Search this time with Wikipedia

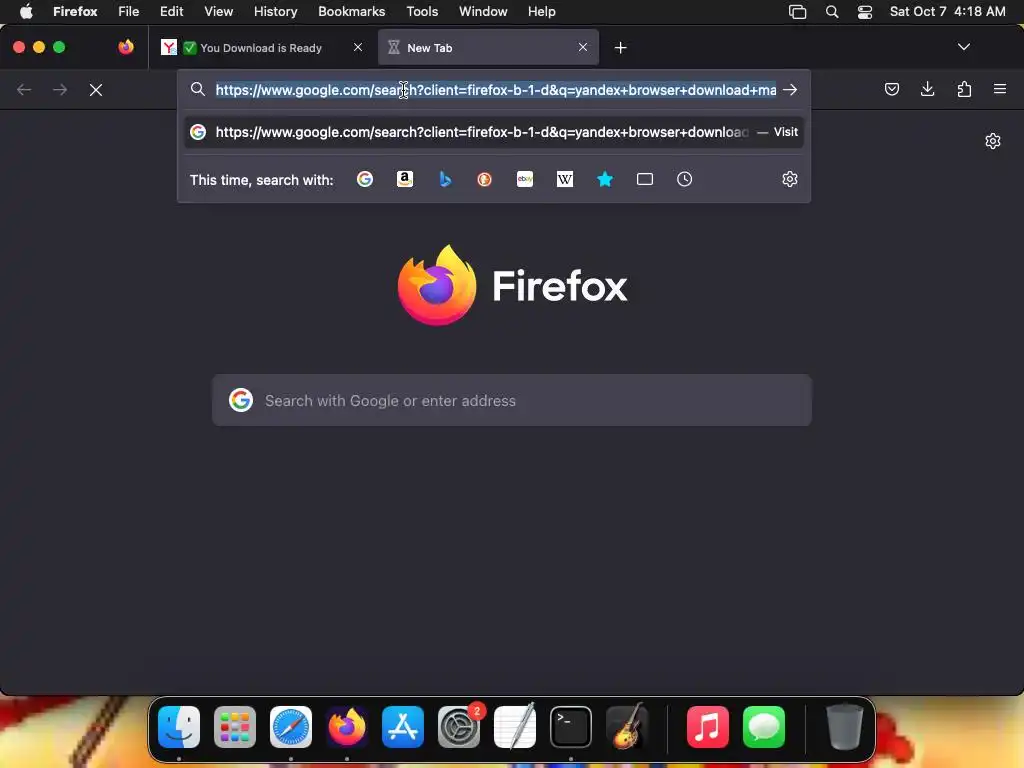pos(565,179)
